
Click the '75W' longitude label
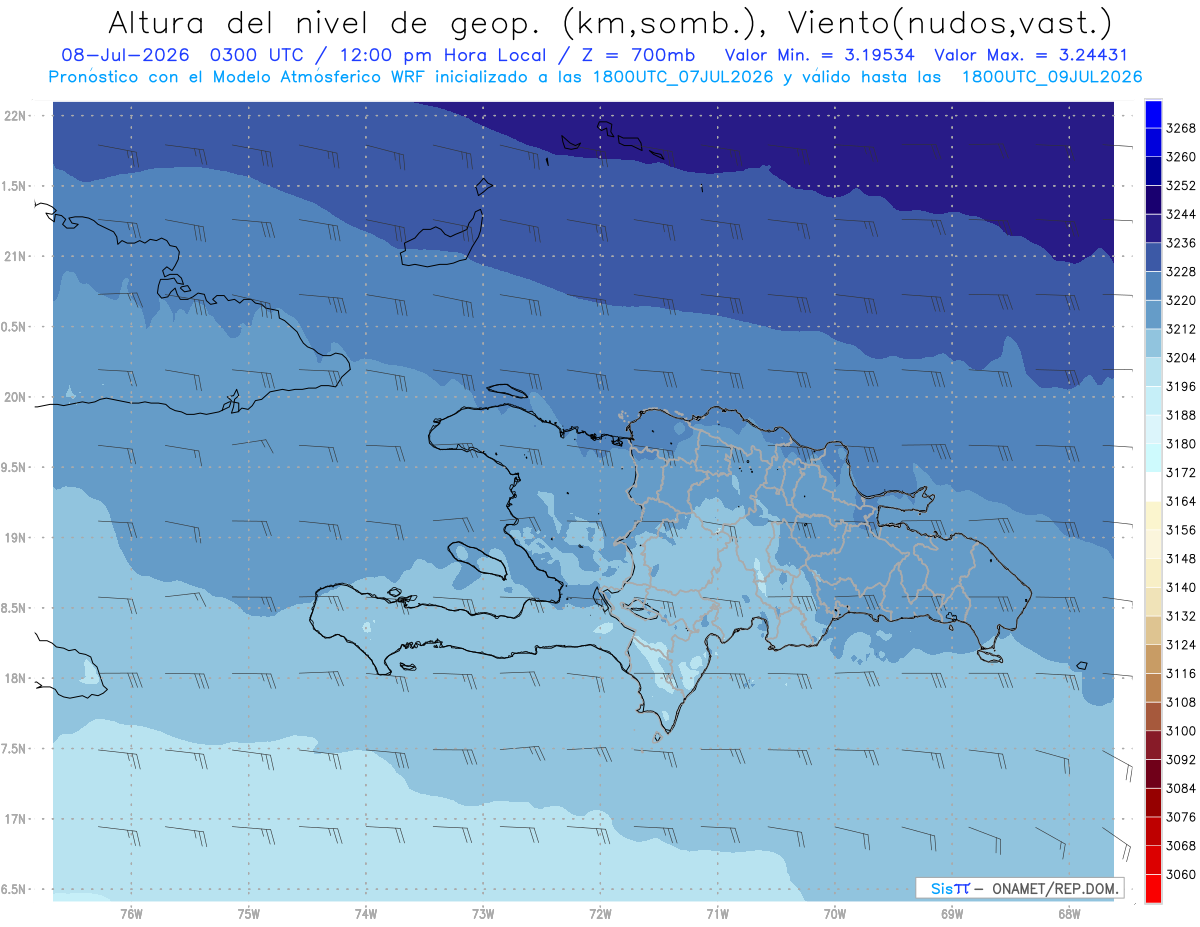[249, 914]
